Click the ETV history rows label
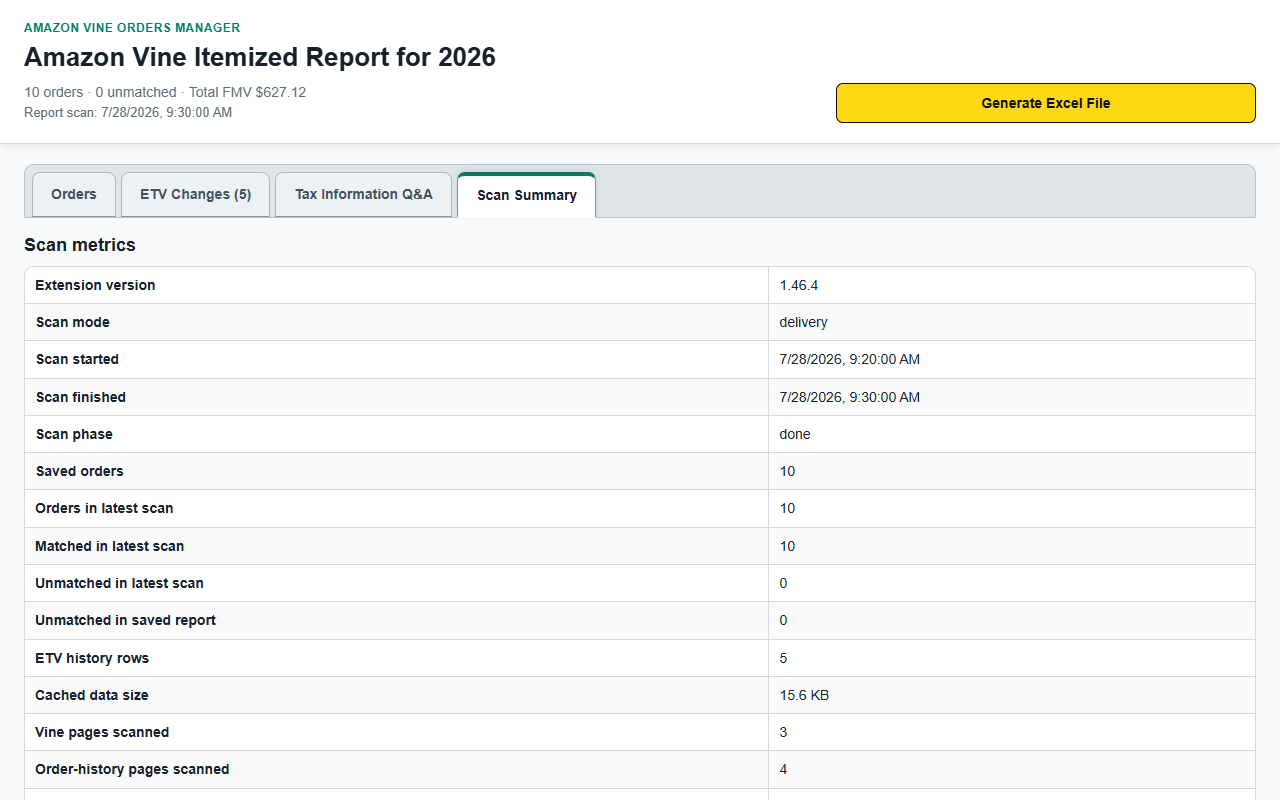The width and height of the screenshot is (1280, 800). (x=92, y=658)
